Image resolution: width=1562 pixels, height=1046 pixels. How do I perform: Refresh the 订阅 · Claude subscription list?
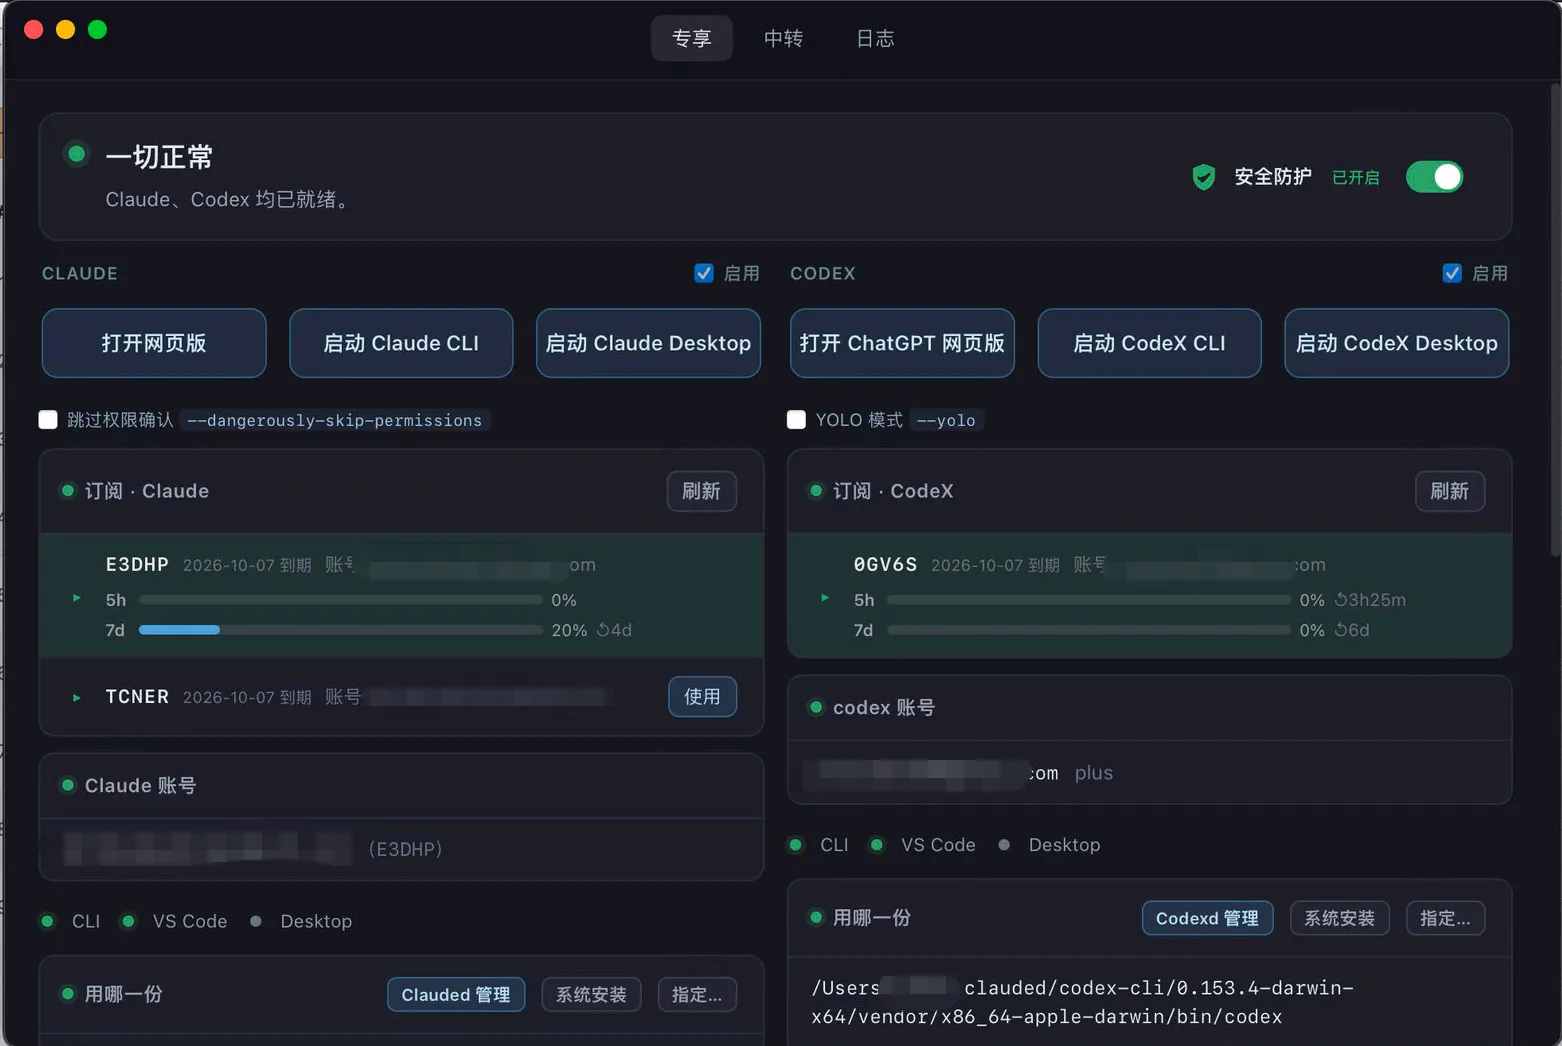701,491
